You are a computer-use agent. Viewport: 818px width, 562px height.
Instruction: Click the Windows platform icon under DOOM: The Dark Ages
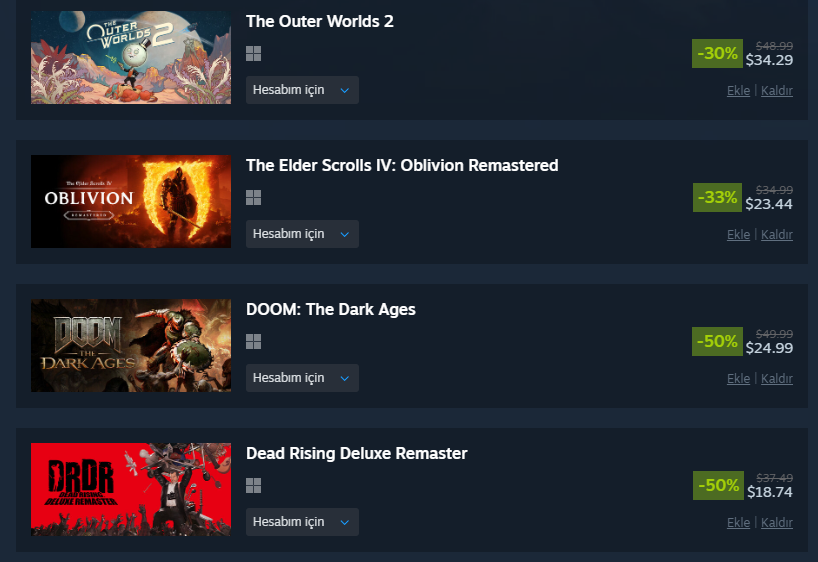[x=254, y=342]
